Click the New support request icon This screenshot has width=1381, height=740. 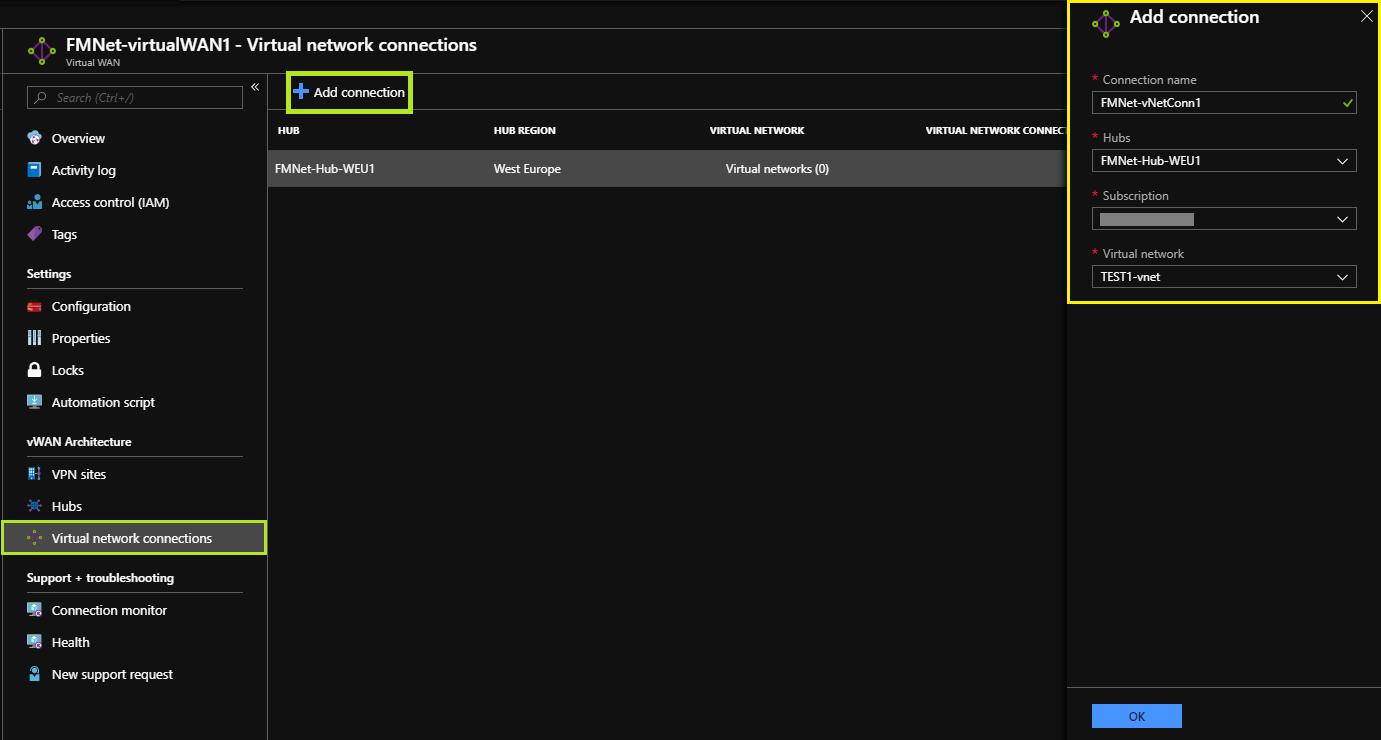point(35,674)
